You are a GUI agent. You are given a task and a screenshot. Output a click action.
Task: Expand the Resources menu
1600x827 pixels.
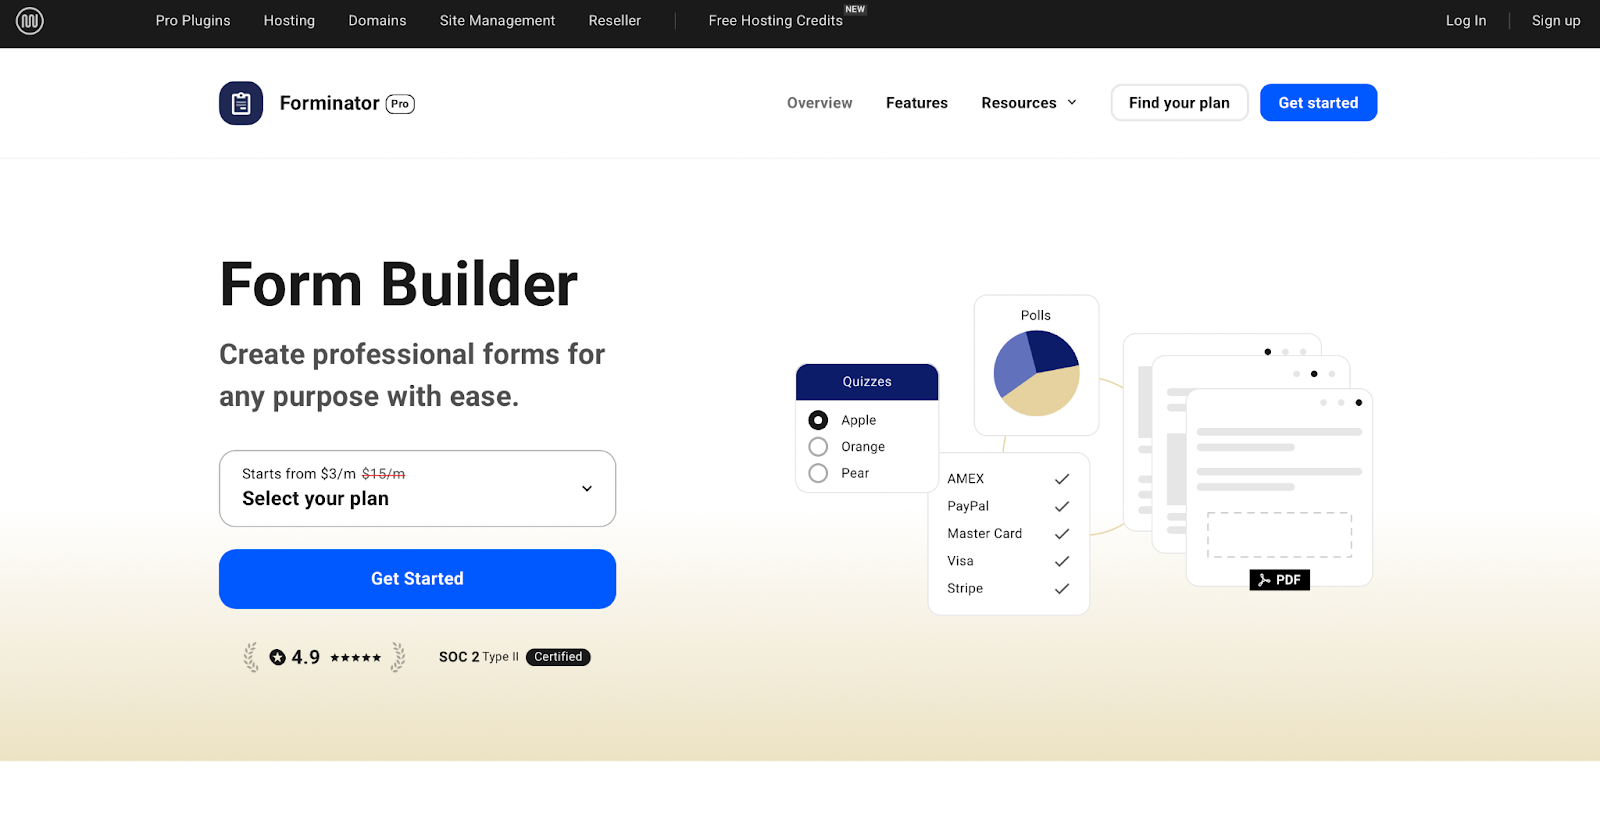pos(1029,103)
